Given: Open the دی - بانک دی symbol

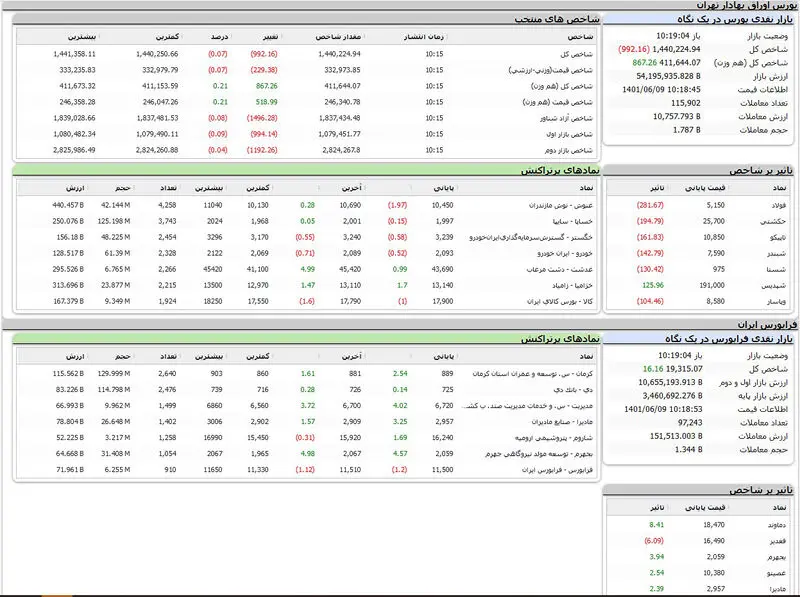Looking at the screenshot, I should pyautogui.click(x=573, y=390).
